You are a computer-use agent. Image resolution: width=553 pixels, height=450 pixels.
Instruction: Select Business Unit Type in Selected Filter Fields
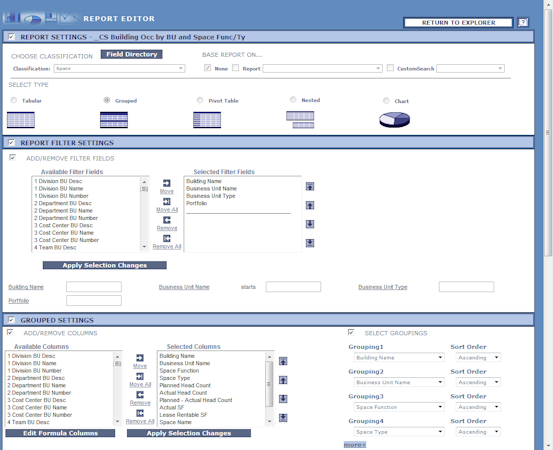(x=211, y=196)
